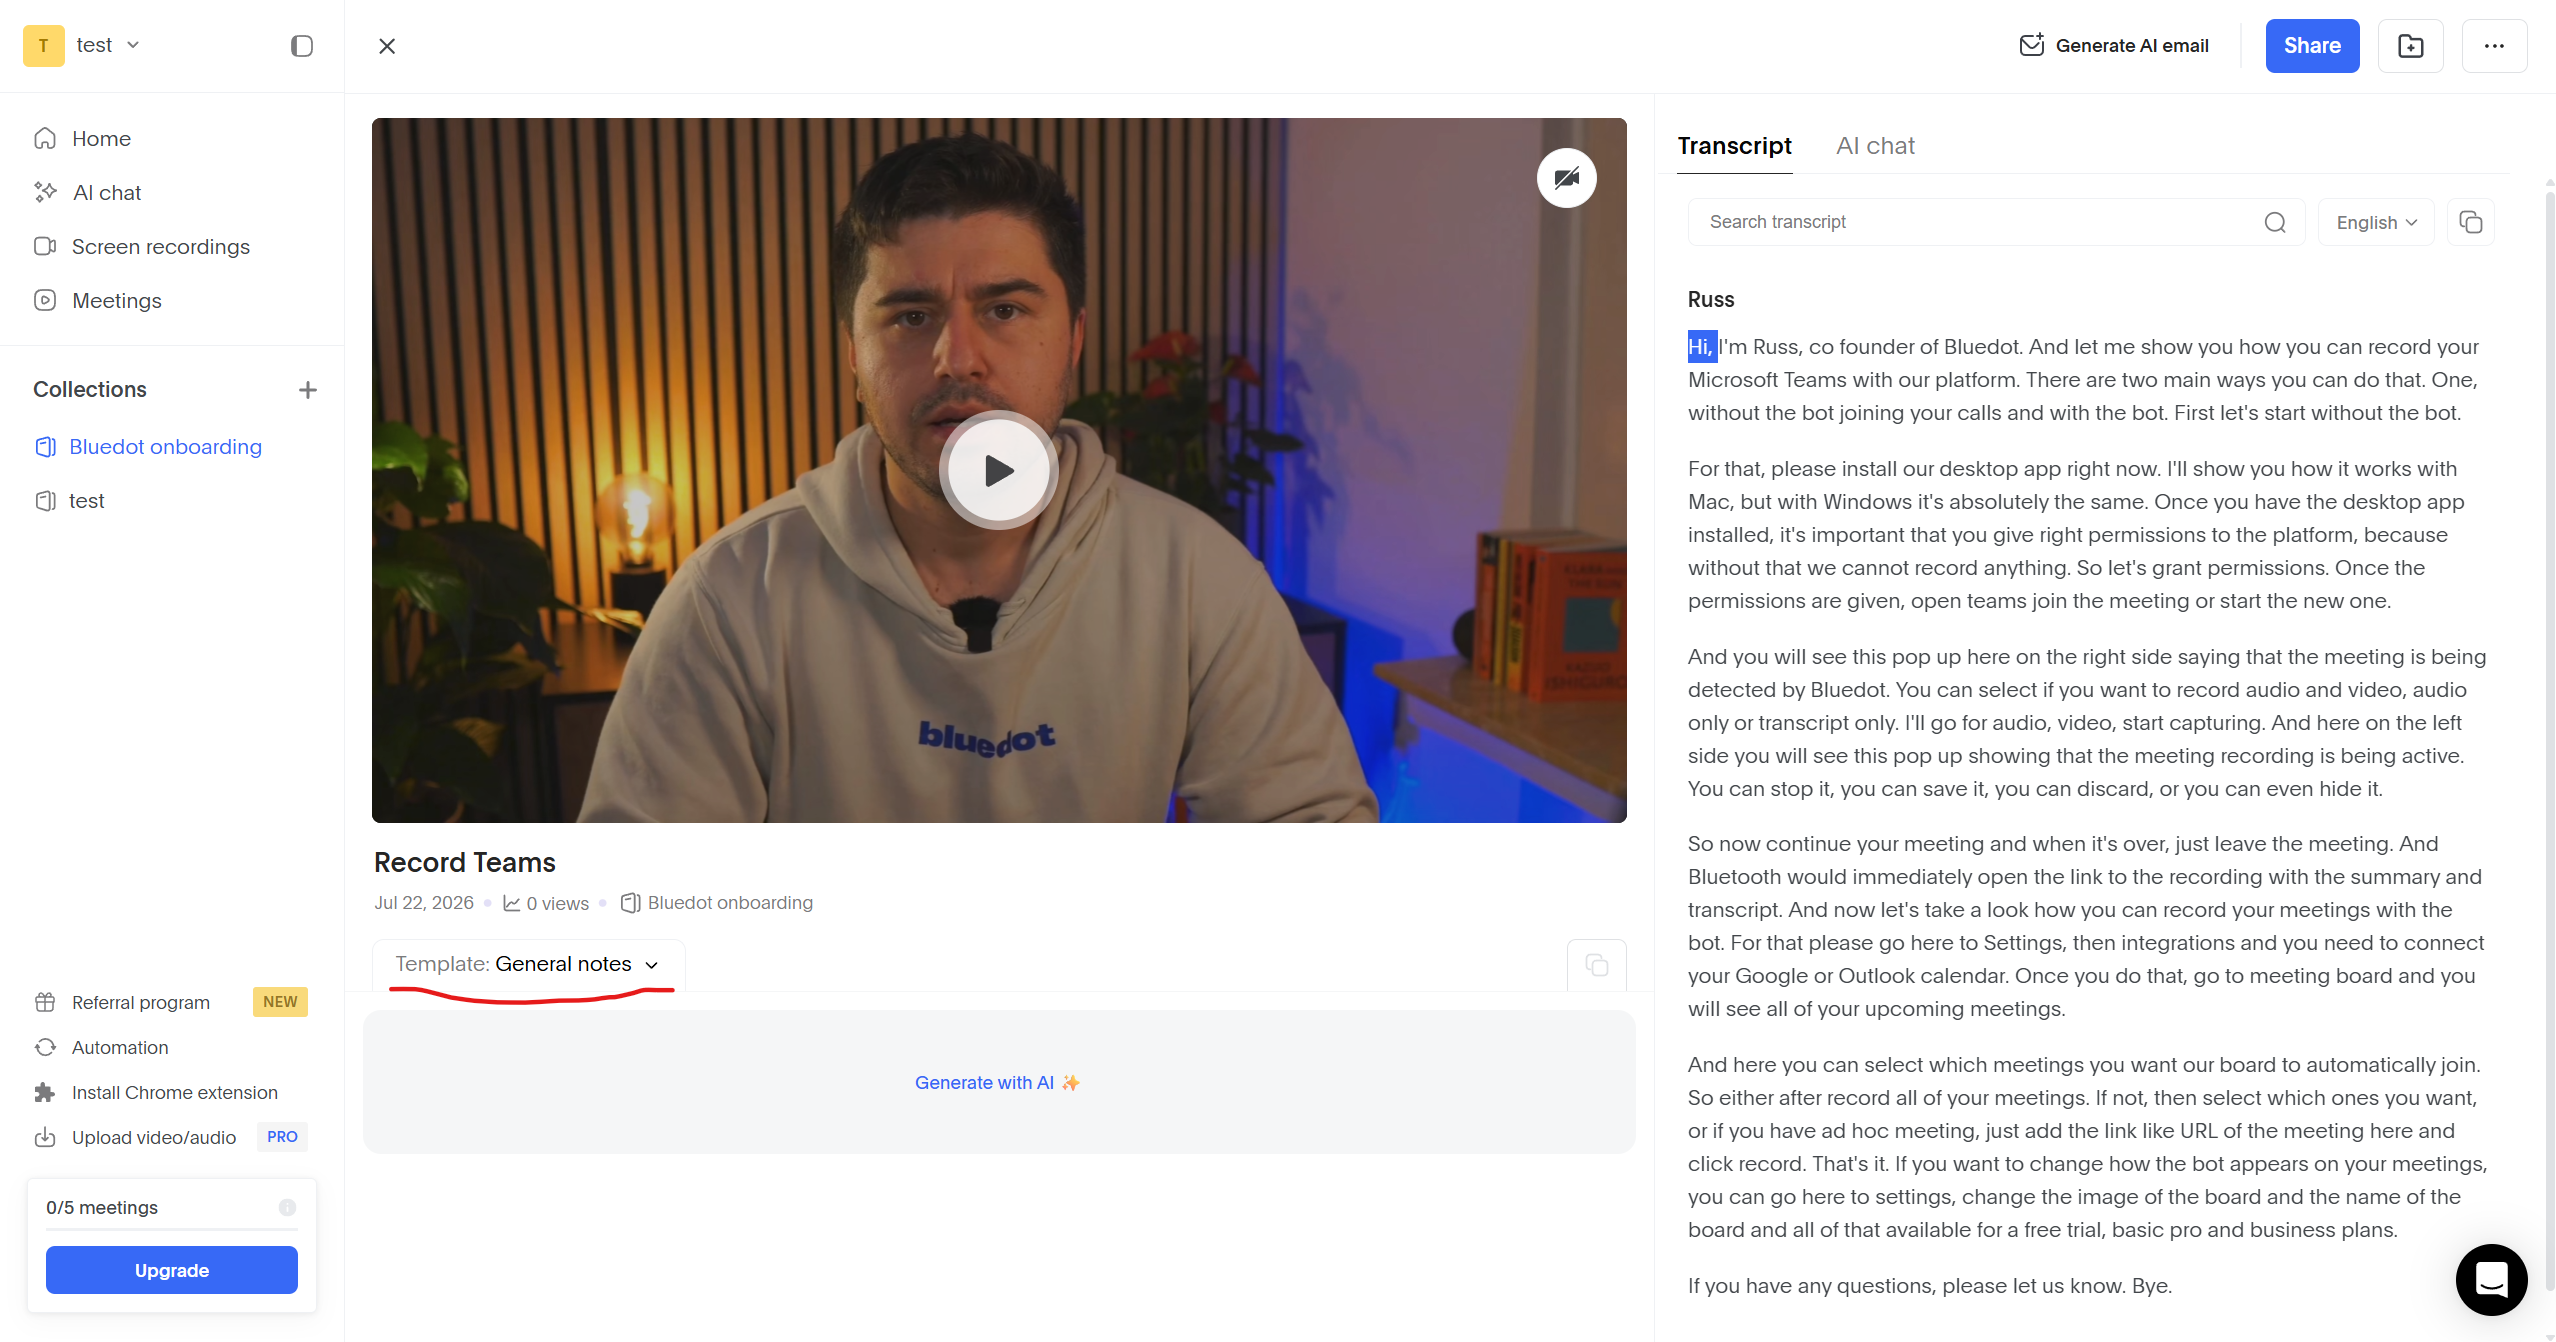Image resolution: width=2556 pixels, height=1342 pixels.
Task: Click Install Chrome extension
Action: pyautogui.click(x=175, y=1092)
